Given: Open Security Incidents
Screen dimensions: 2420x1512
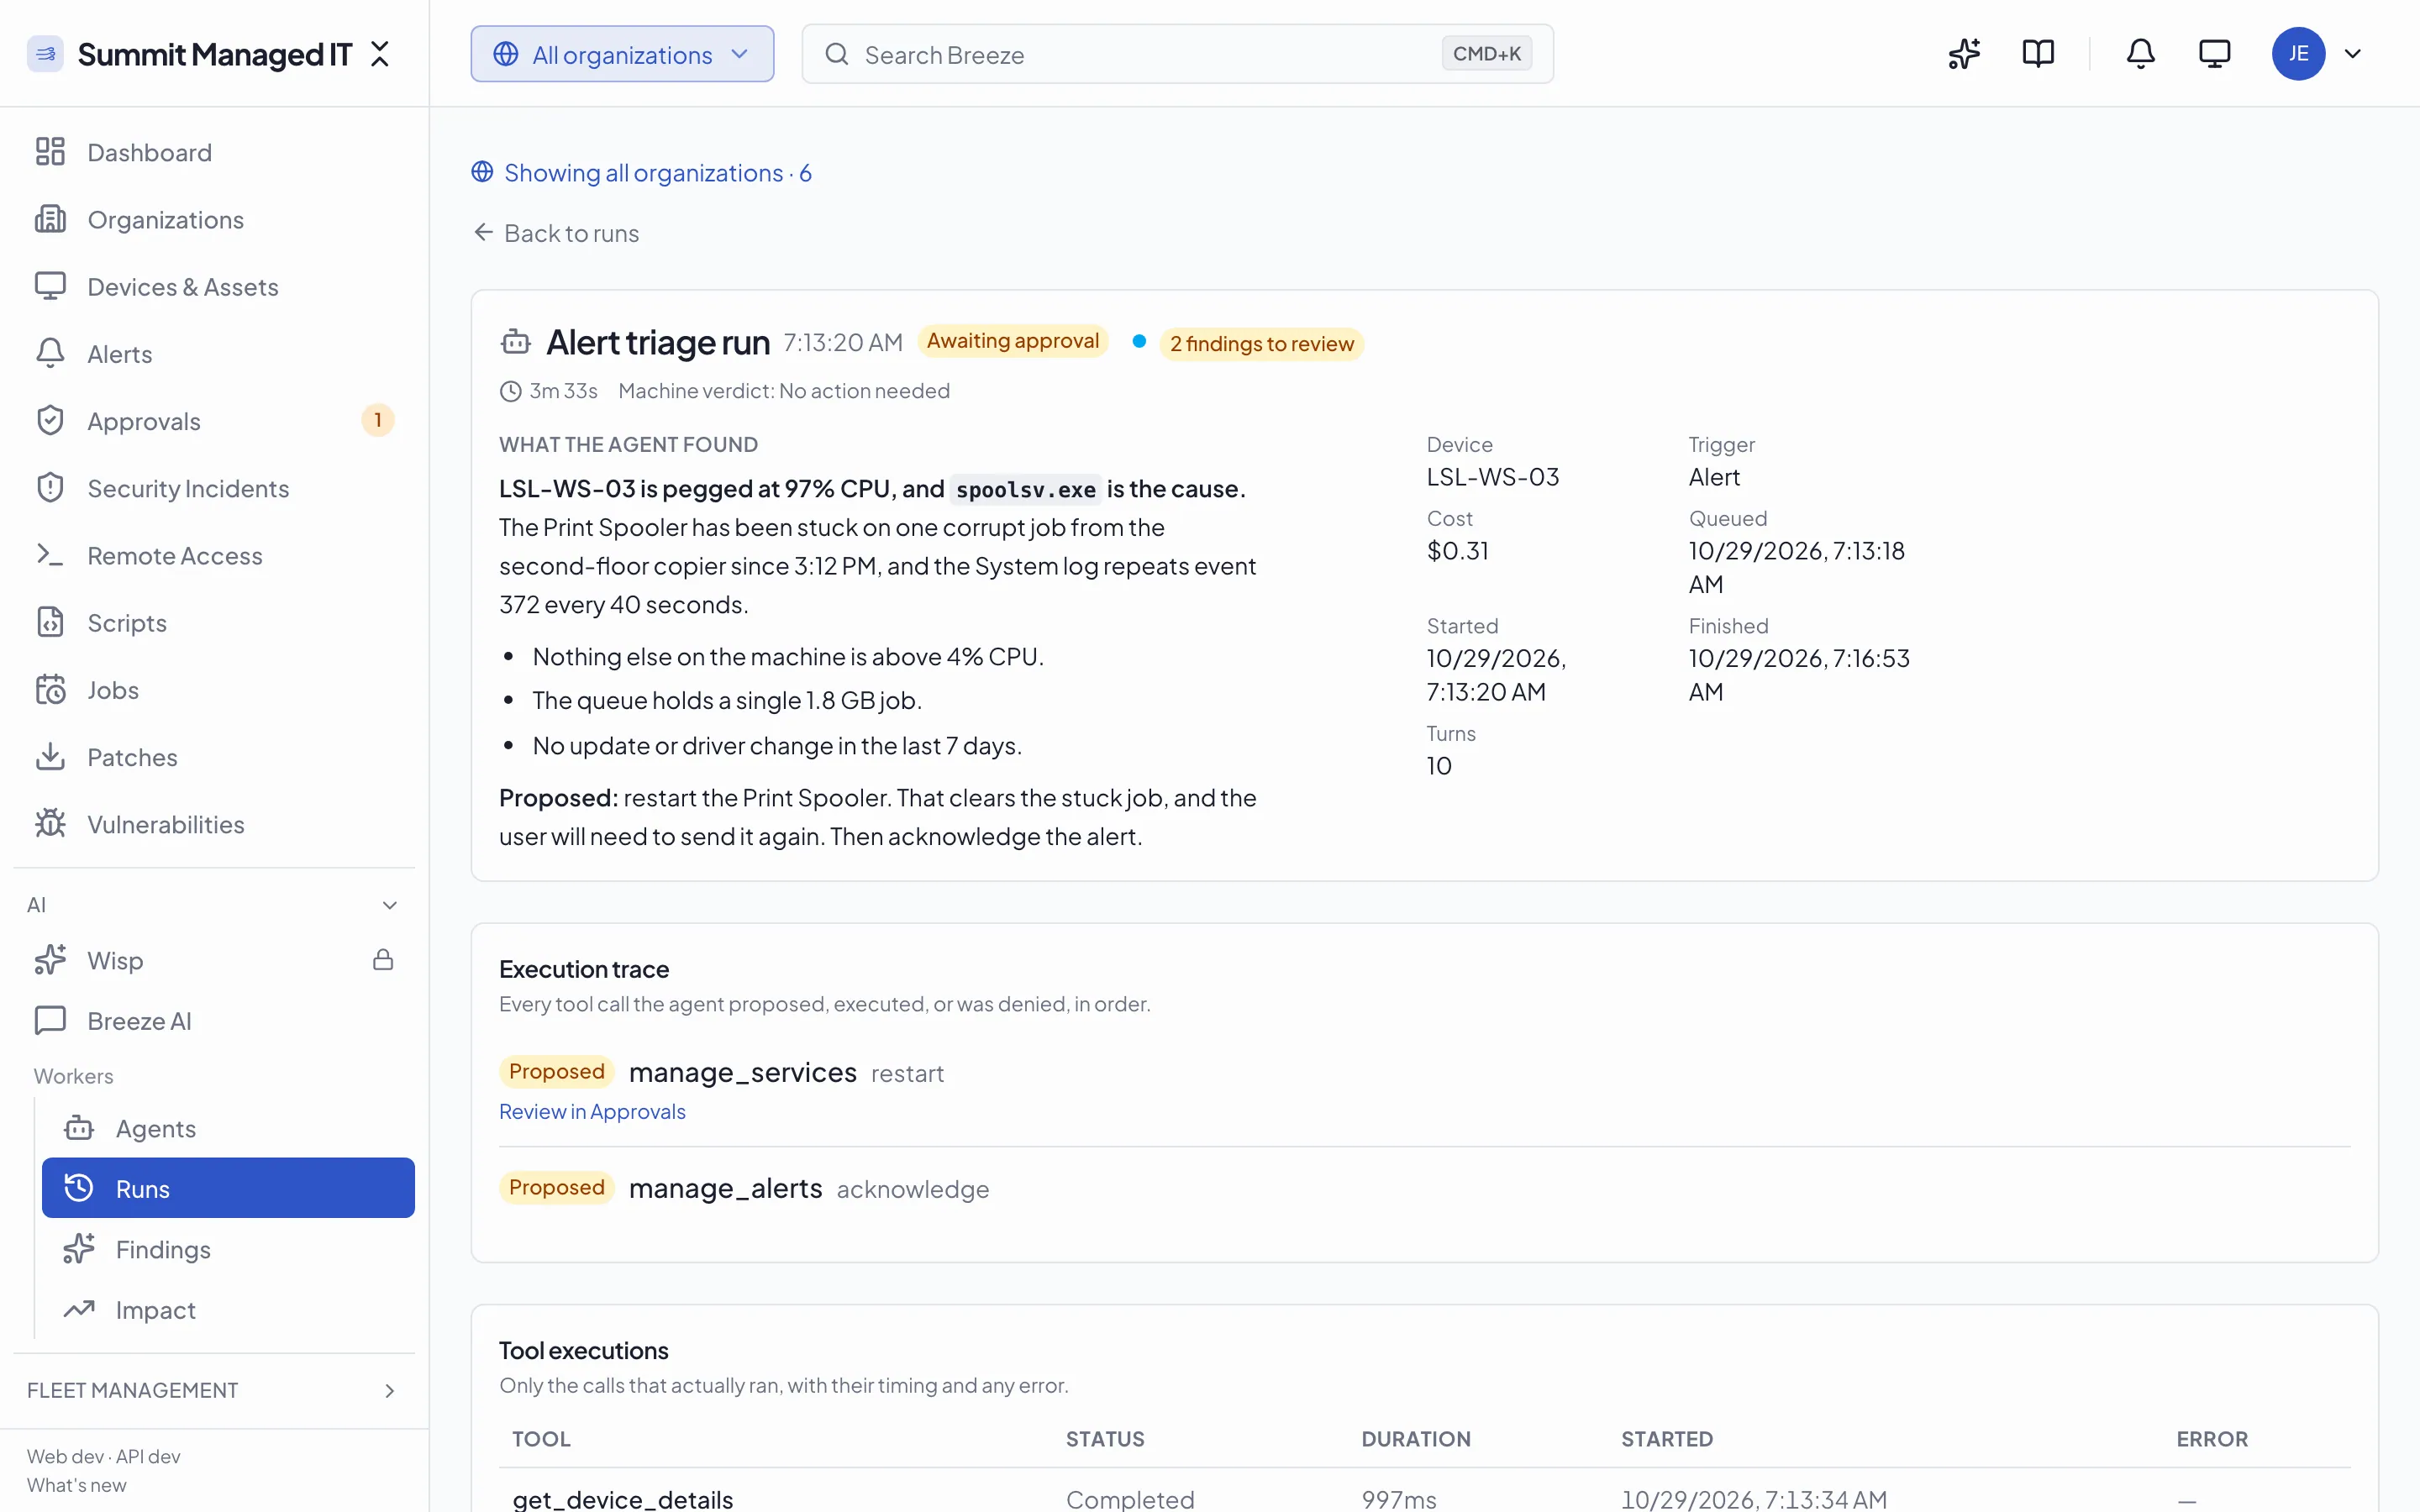Looking at the screenshot, I should click(215, 488).
